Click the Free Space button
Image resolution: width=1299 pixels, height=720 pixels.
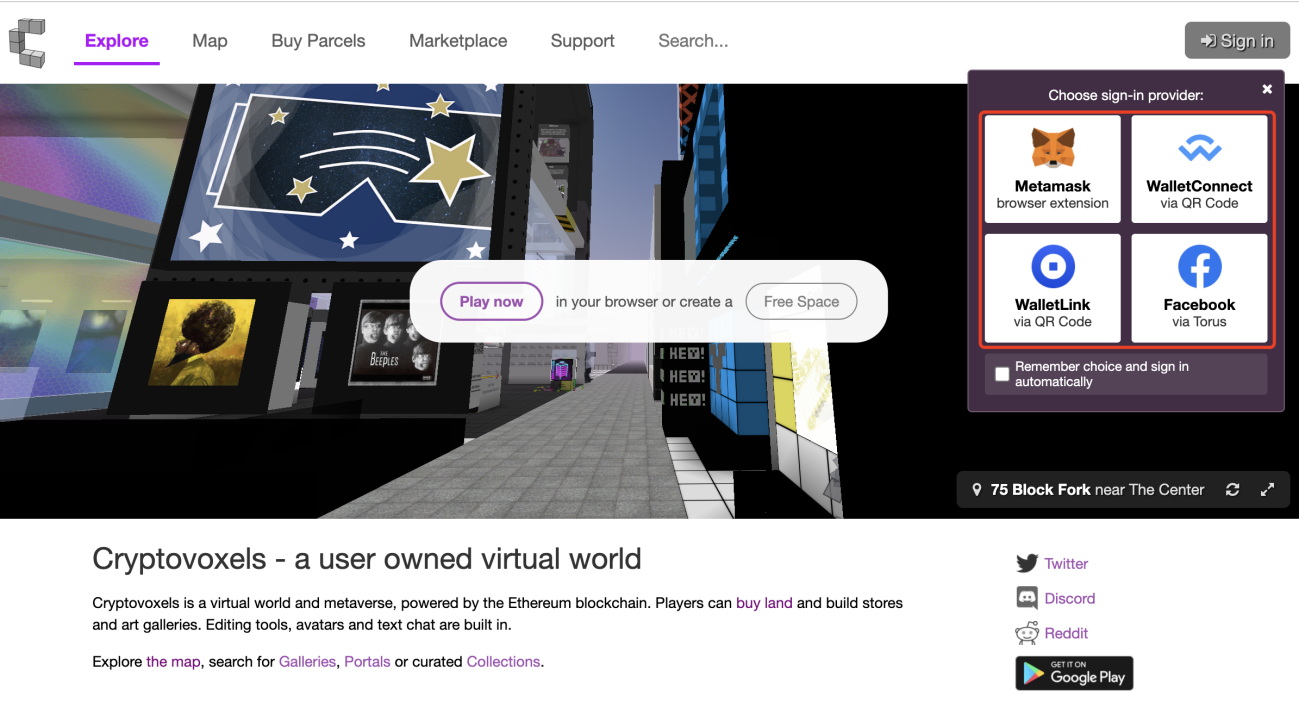click(801, 301)
